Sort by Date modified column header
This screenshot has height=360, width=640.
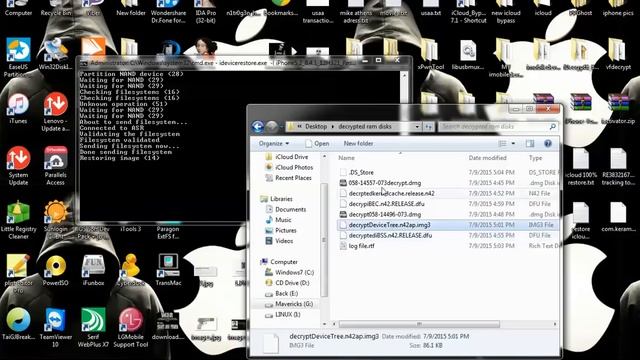[x=487, y=158]
